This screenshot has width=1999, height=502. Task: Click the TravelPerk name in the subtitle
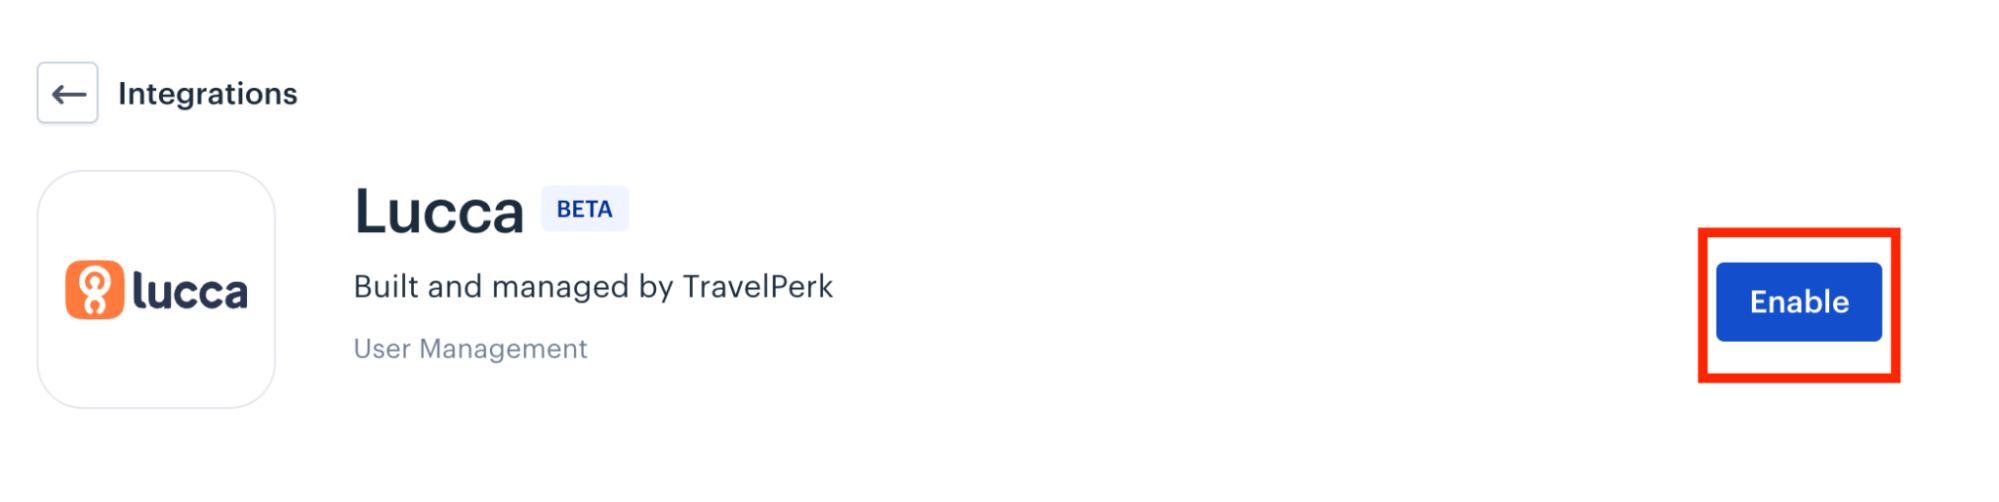coord(758,287)
